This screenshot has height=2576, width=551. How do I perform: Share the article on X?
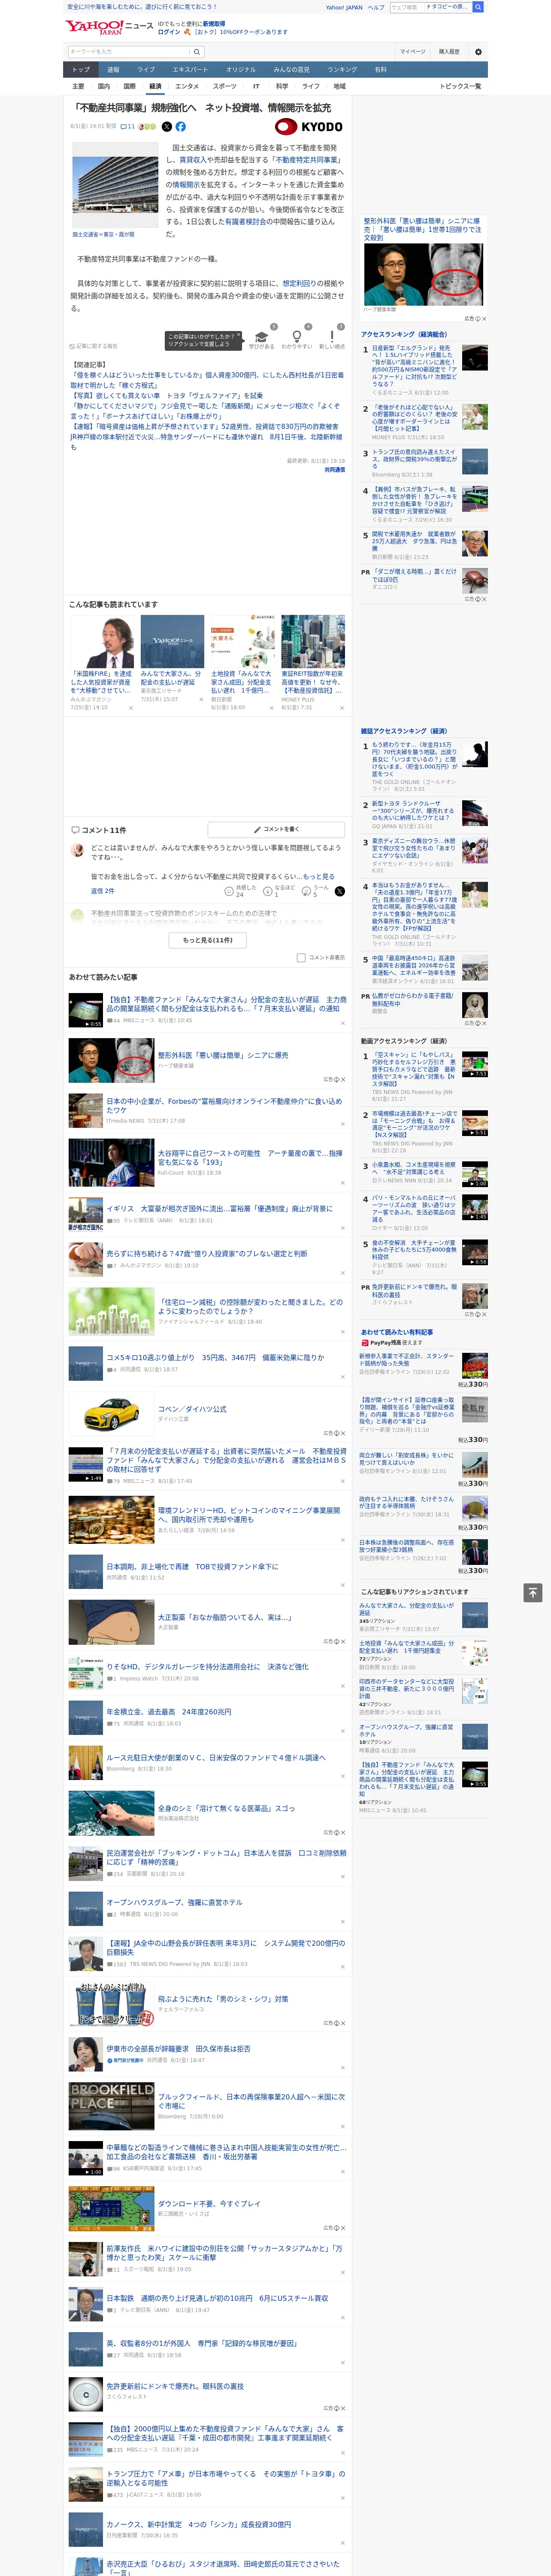click(167, 127)
